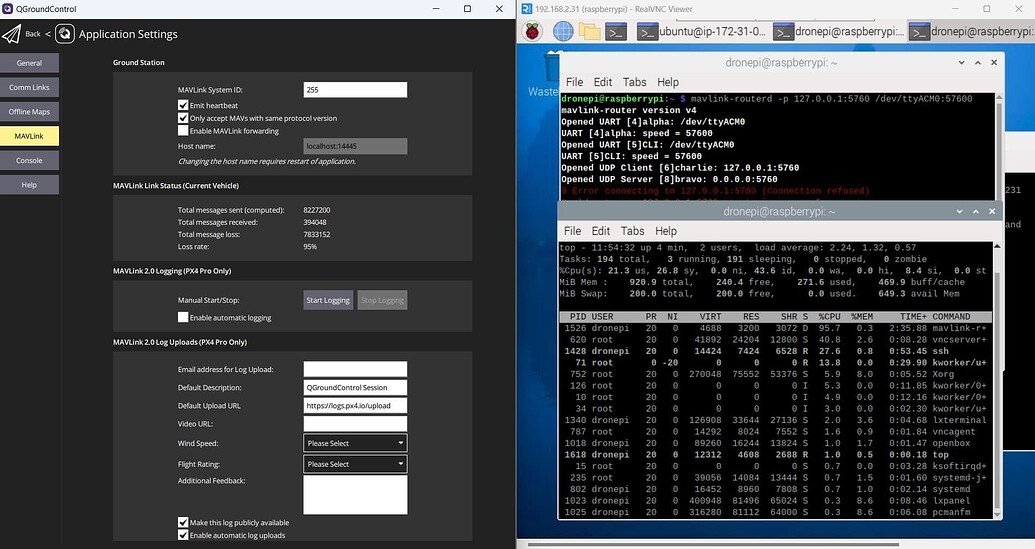Toggle the Emit heartbeat checkbox
Image resolution: width=1035 pixels, height=549 pixels.
click(x=183, y=105)
